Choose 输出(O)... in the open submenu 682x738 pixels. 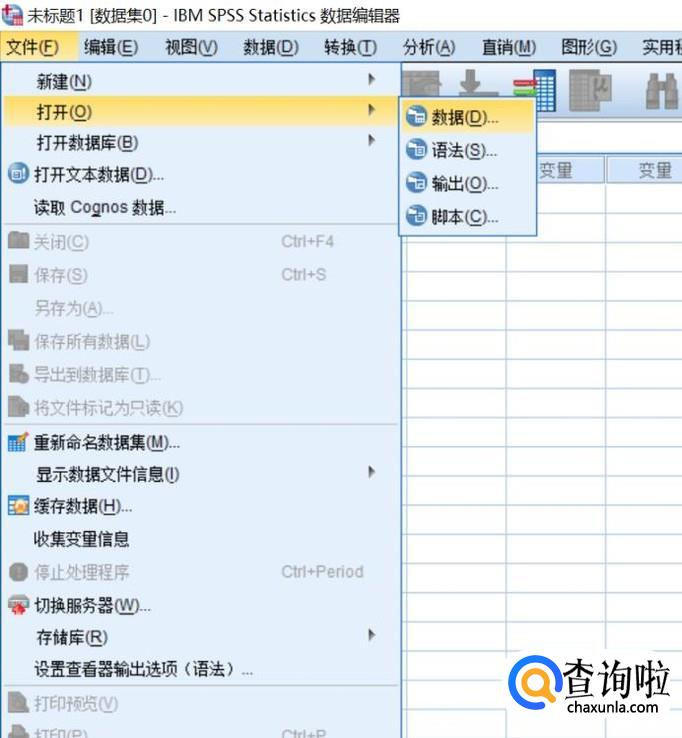[x=468, y=183]
